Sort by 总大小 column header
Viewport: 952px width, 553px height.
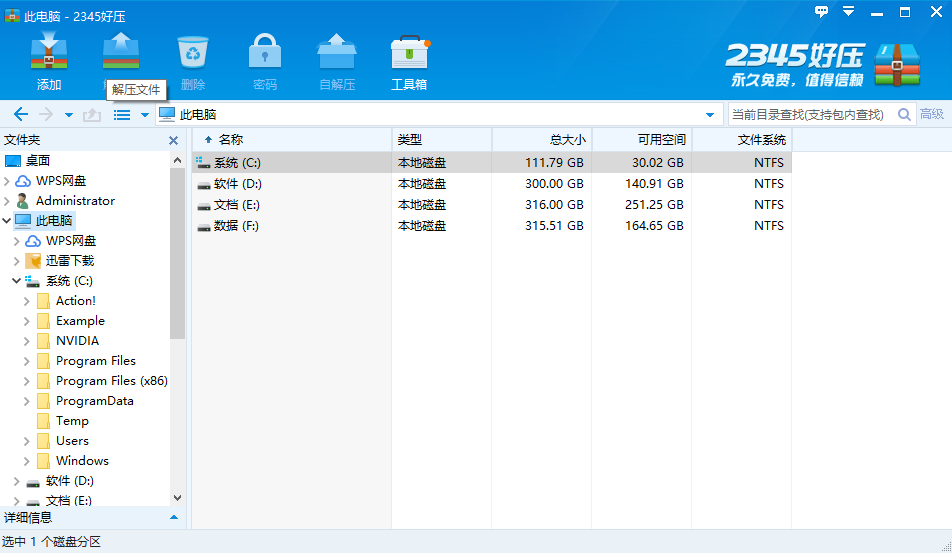(542, 140)
